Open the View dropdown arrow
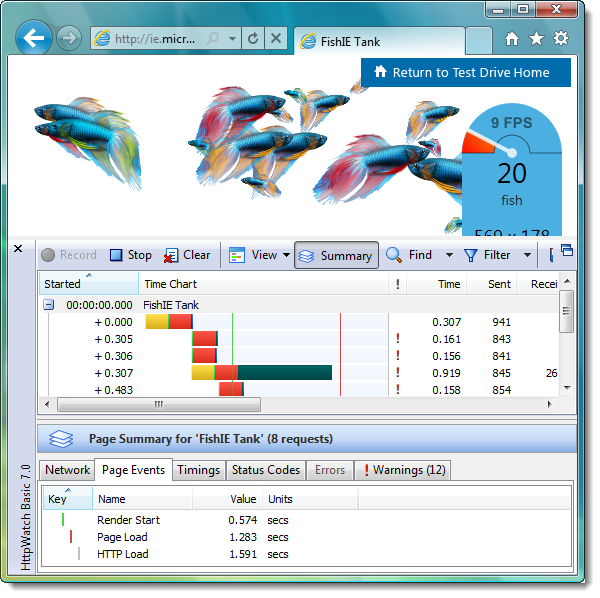 coord(286,255)
